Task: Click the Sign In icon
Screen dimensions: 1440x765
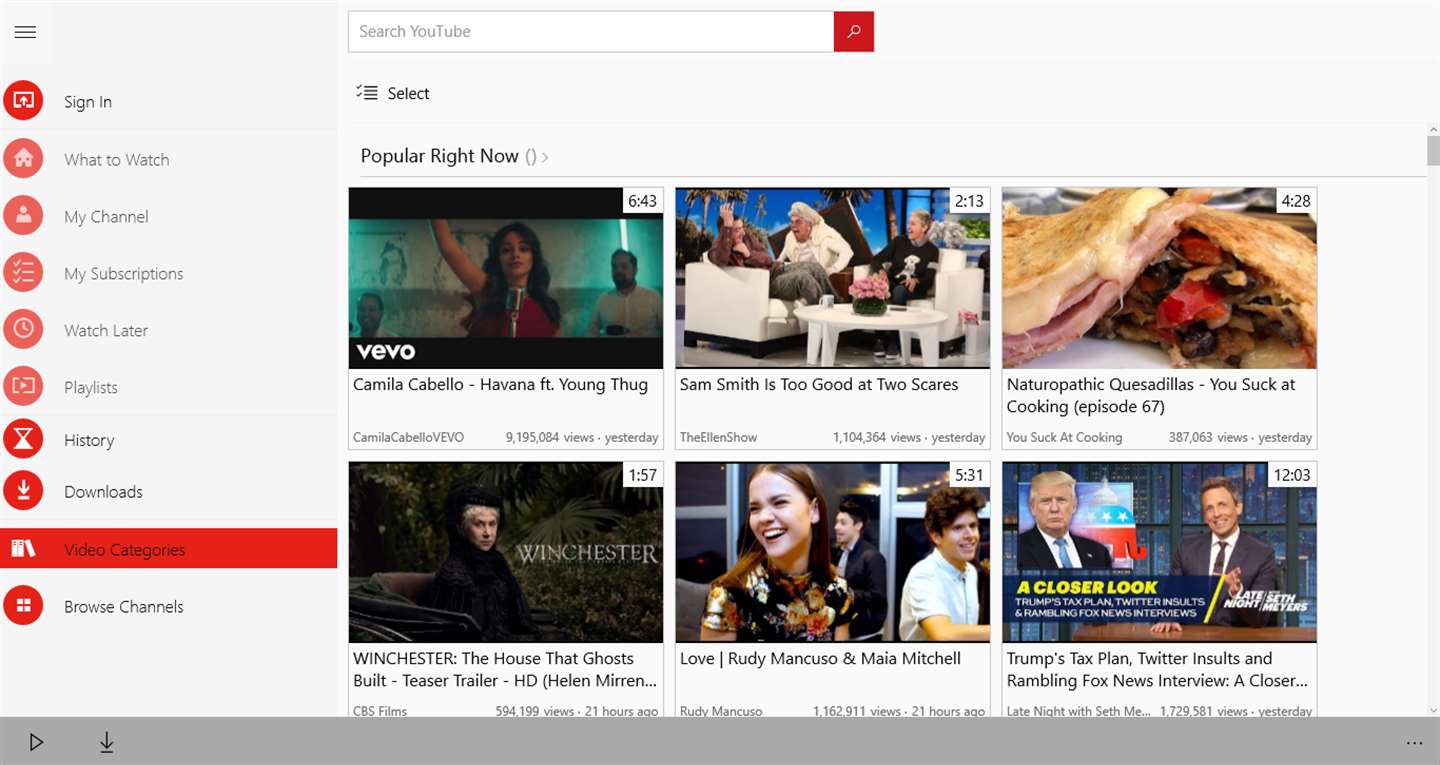Action: (23, 101)
